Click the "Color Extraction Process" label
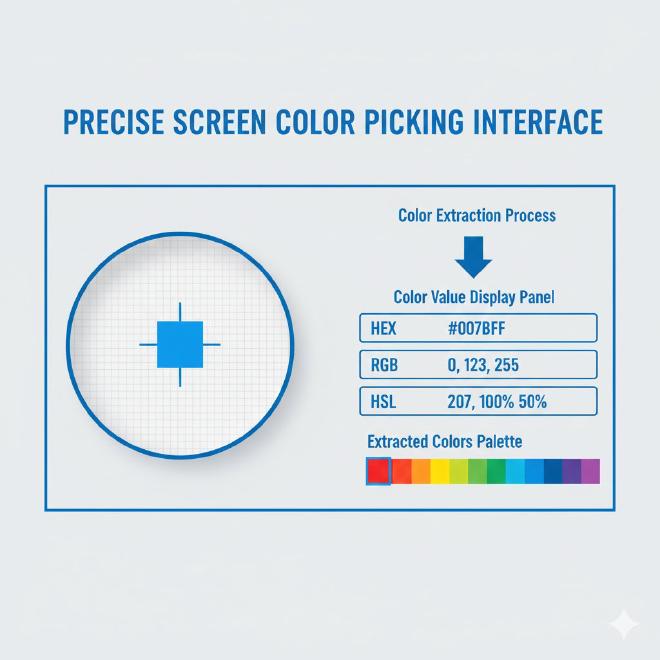 [x=476, y=215]
